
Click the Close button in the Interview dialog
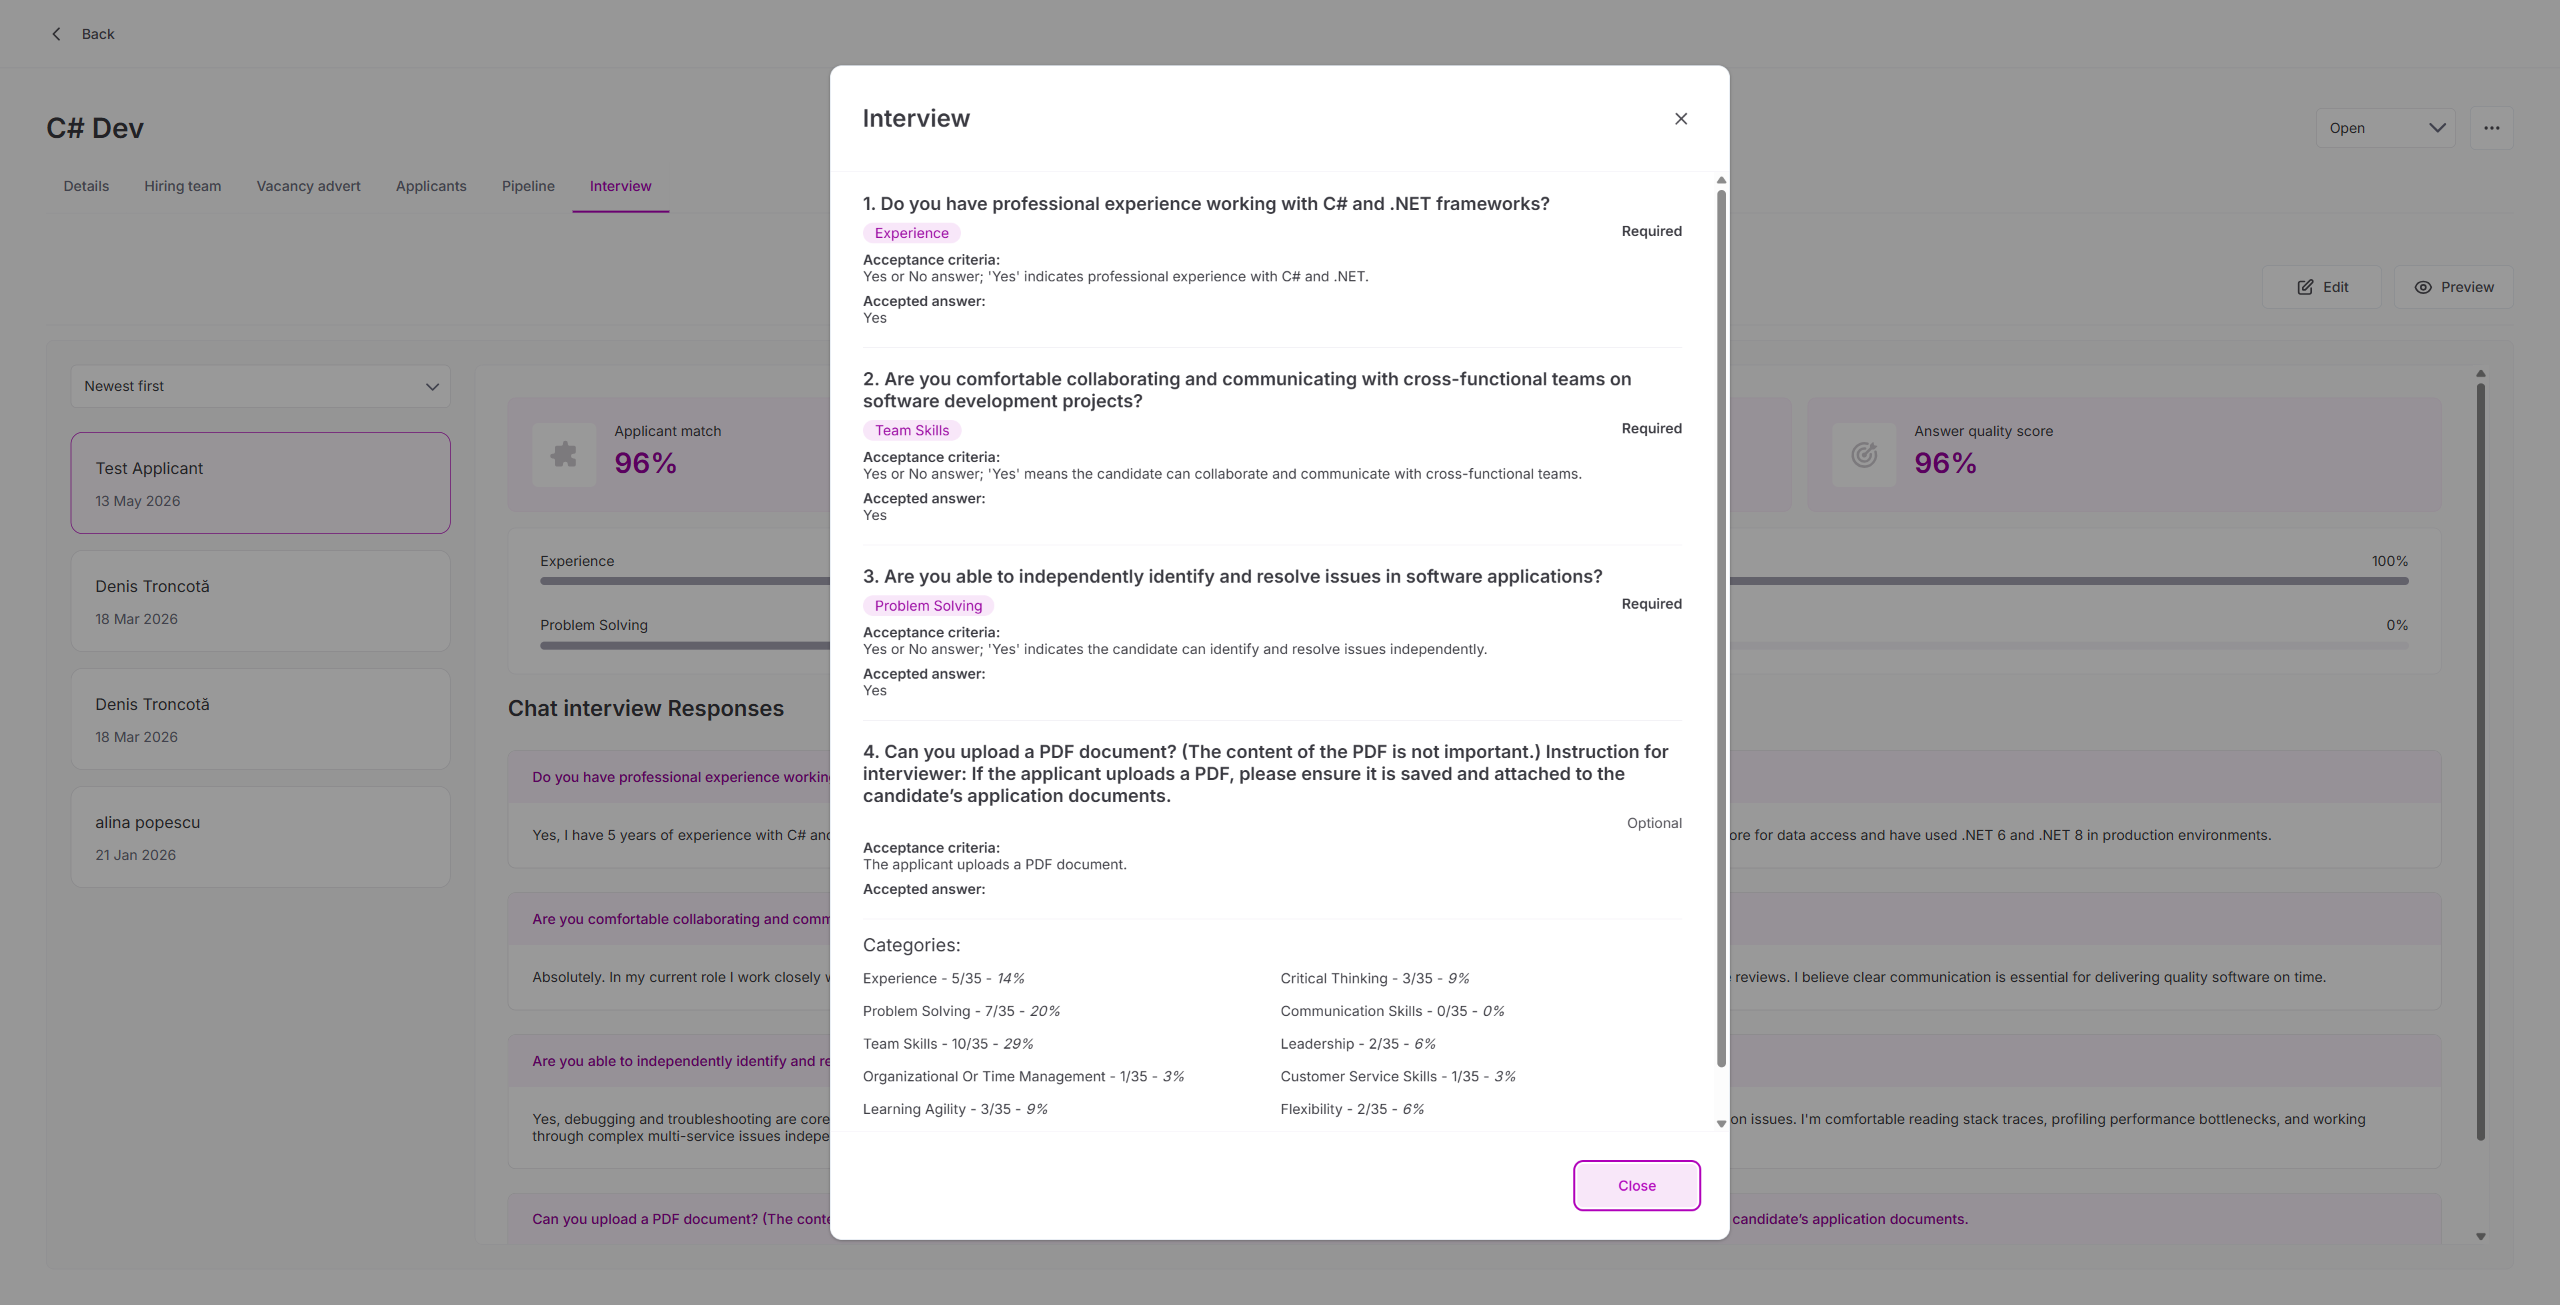[x=1636, y=1185]
